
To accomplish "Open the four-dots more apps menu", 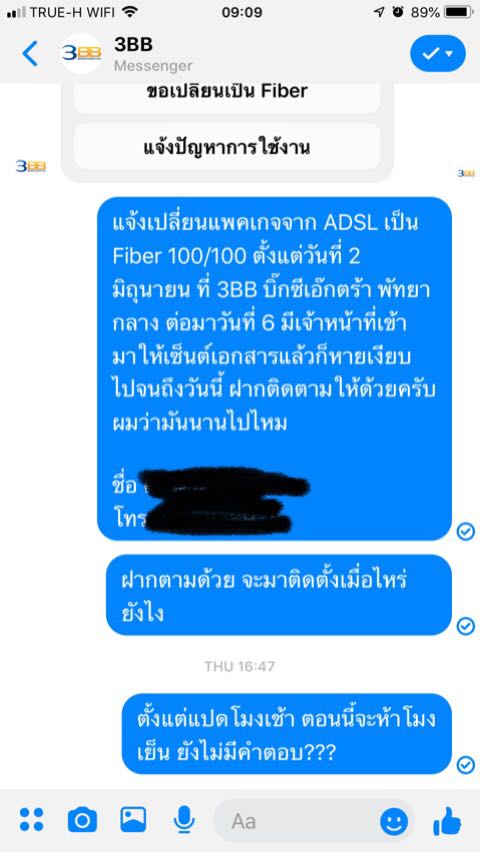I will point(32,819).
